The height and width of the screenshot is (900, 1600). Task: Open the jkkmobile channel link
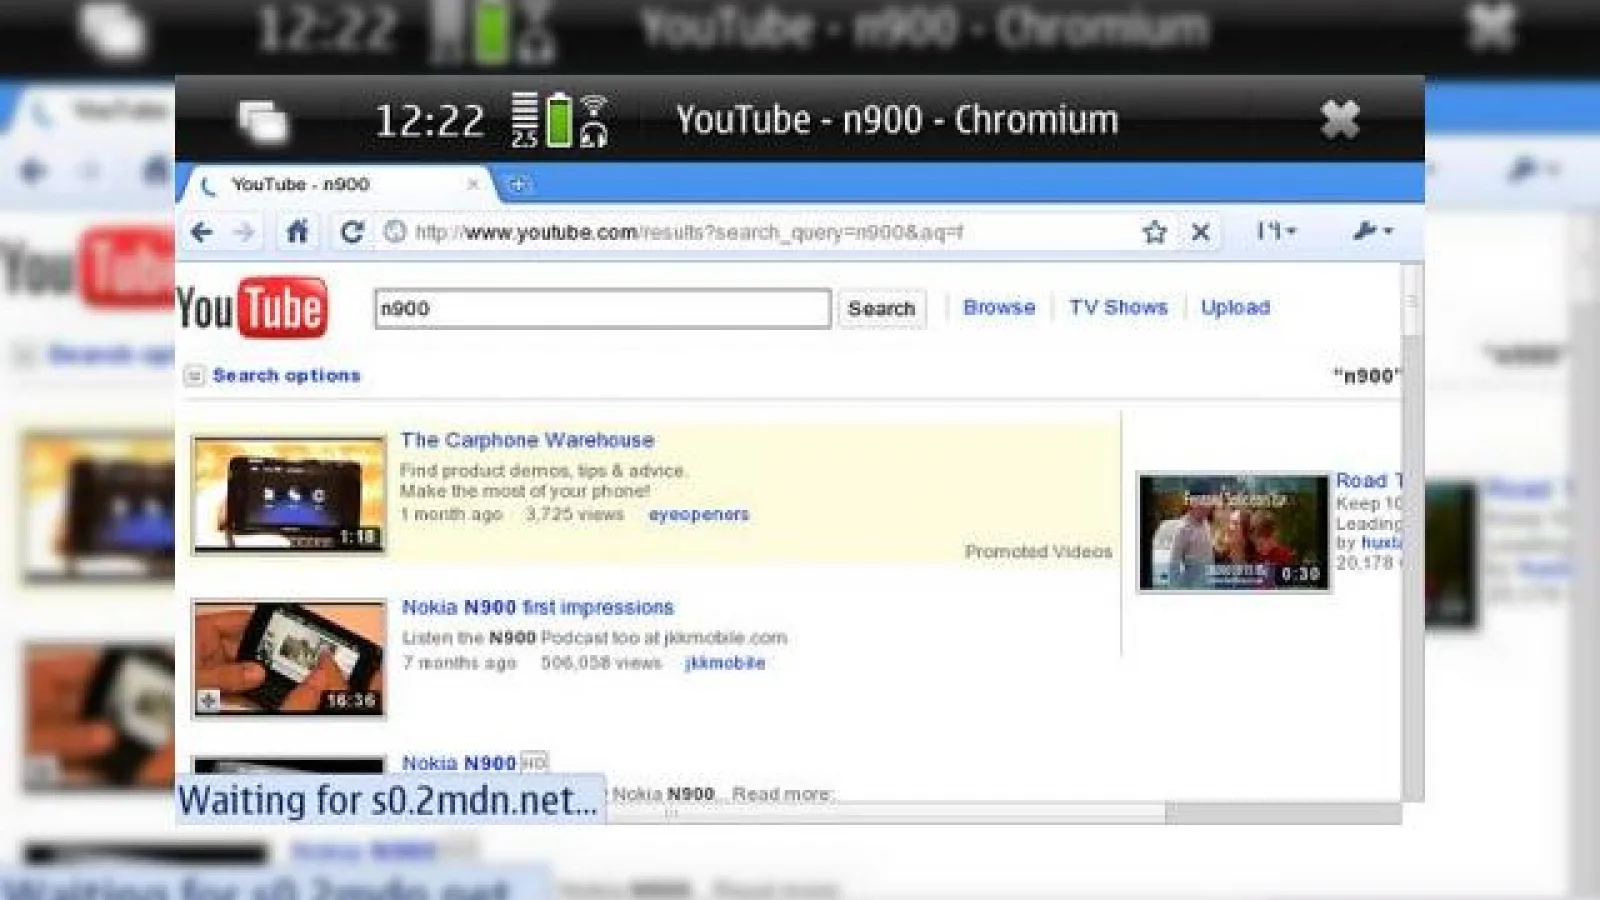click(725, 662)
